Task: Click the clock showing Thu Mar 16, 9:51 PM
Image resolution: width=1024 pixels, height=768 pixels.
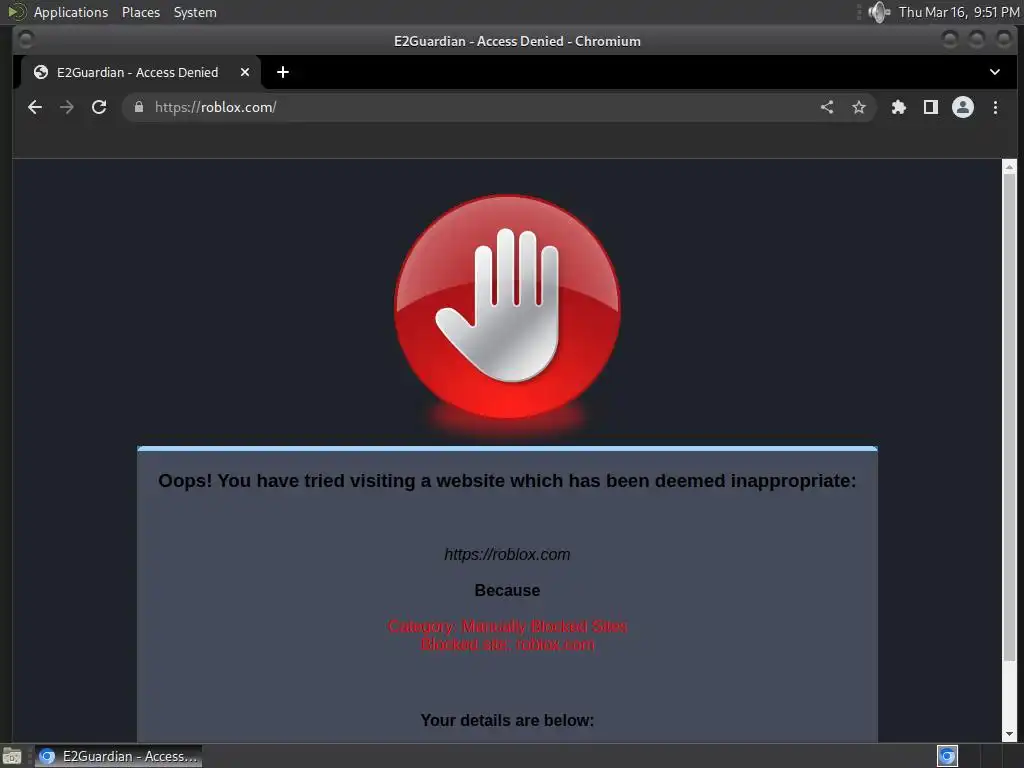Action: tap(959, 12)
